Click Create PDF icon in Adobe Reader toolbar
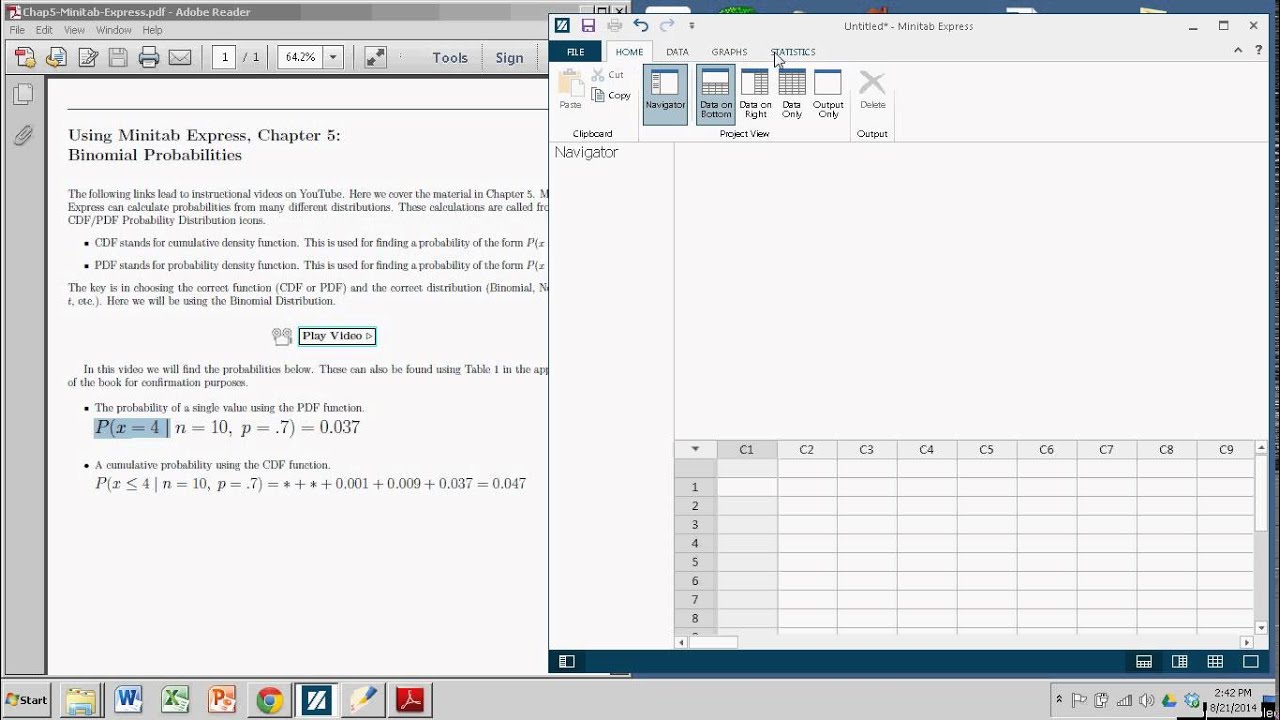Image resolution: width=1280 pixels, height=720 pixels. pos(25,57)
